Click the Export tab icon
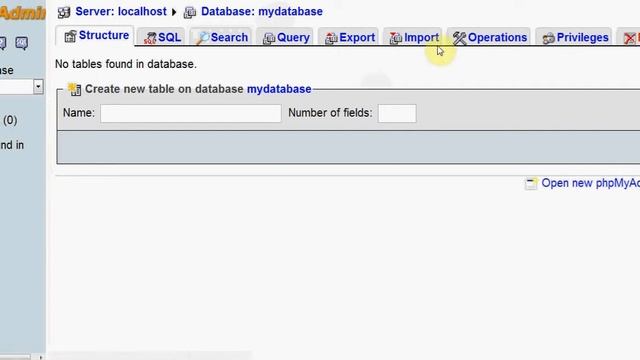 pos(331,38)
